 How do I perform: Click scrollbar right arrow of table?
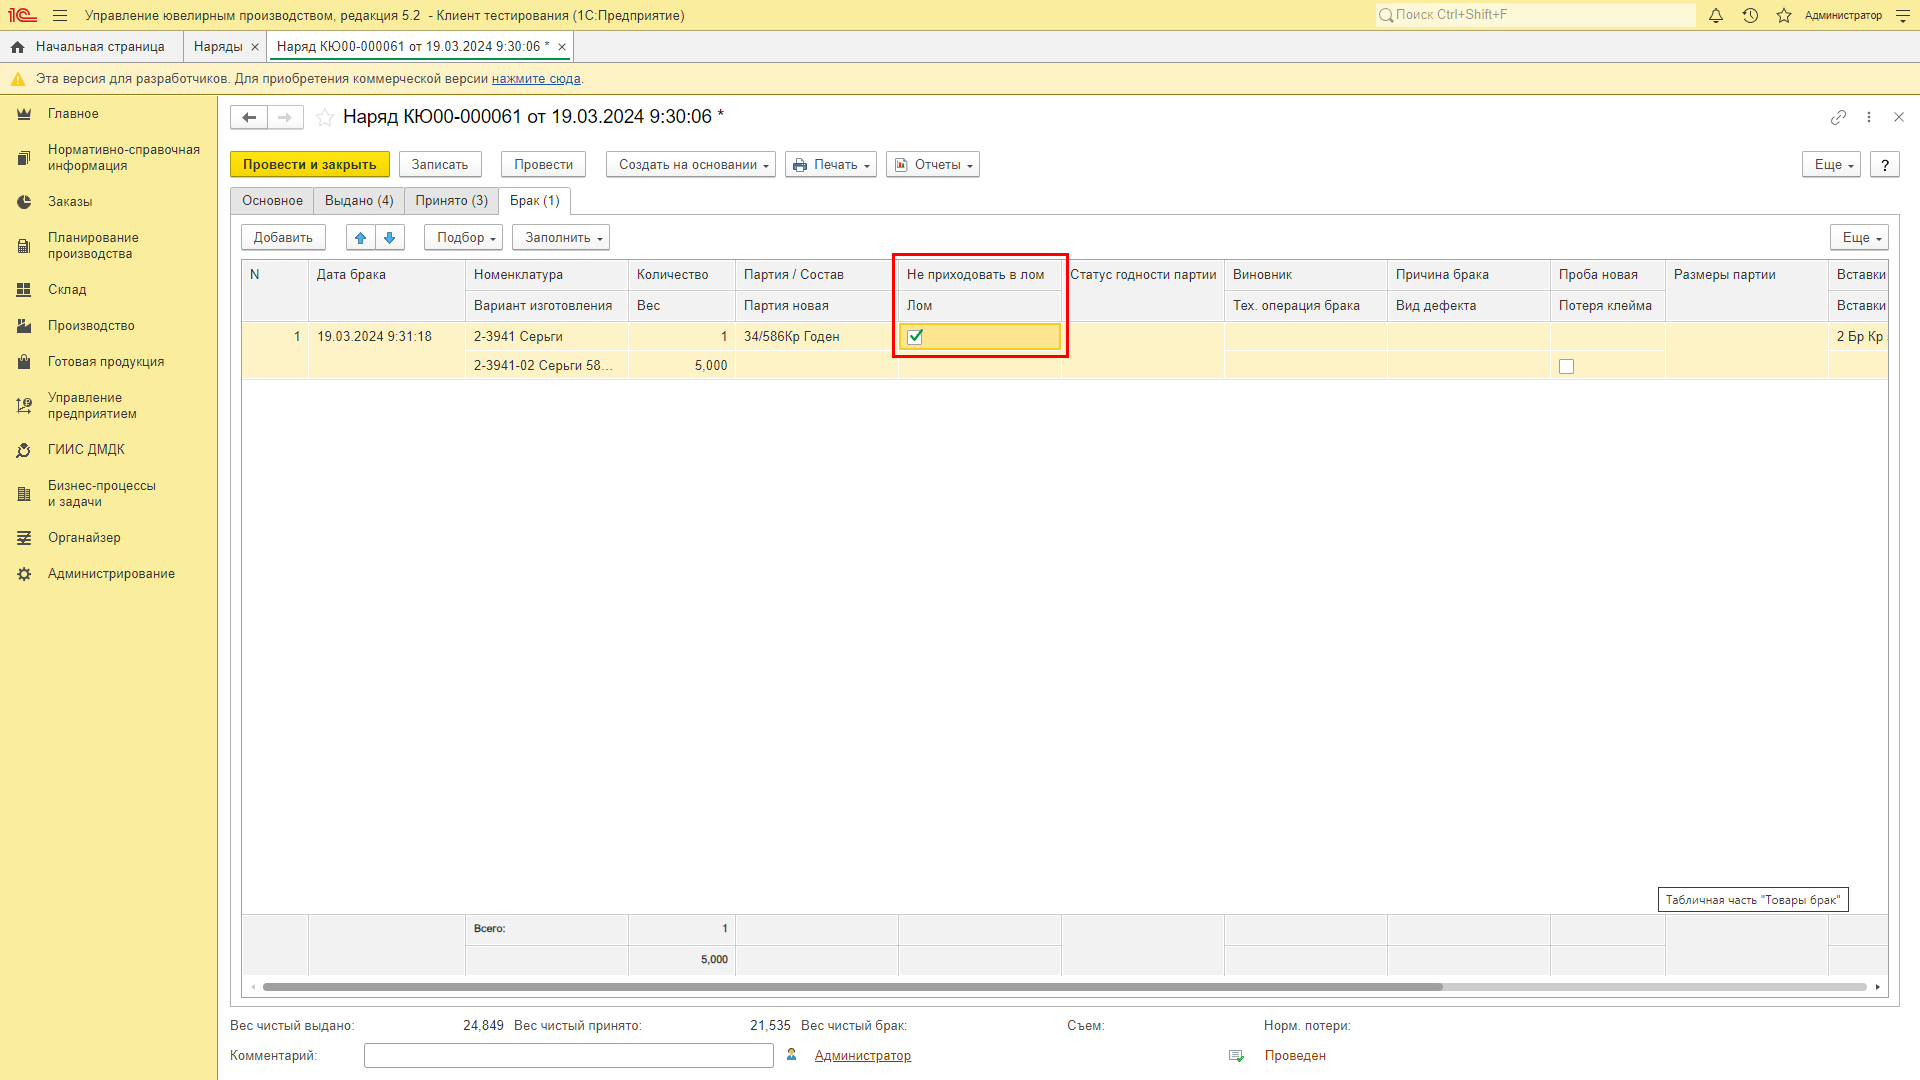tap(1877, 987)
